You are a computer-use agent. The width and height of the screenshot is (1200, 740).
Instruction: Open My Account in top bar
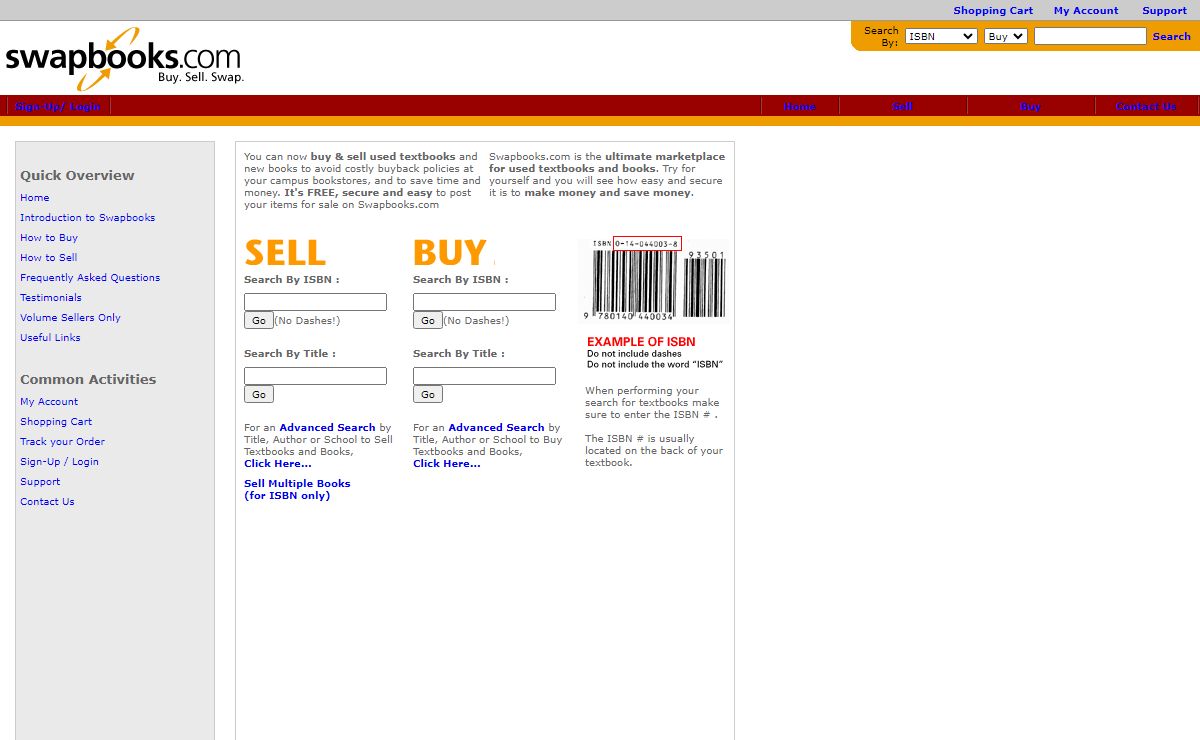(x=1086, y=10)
